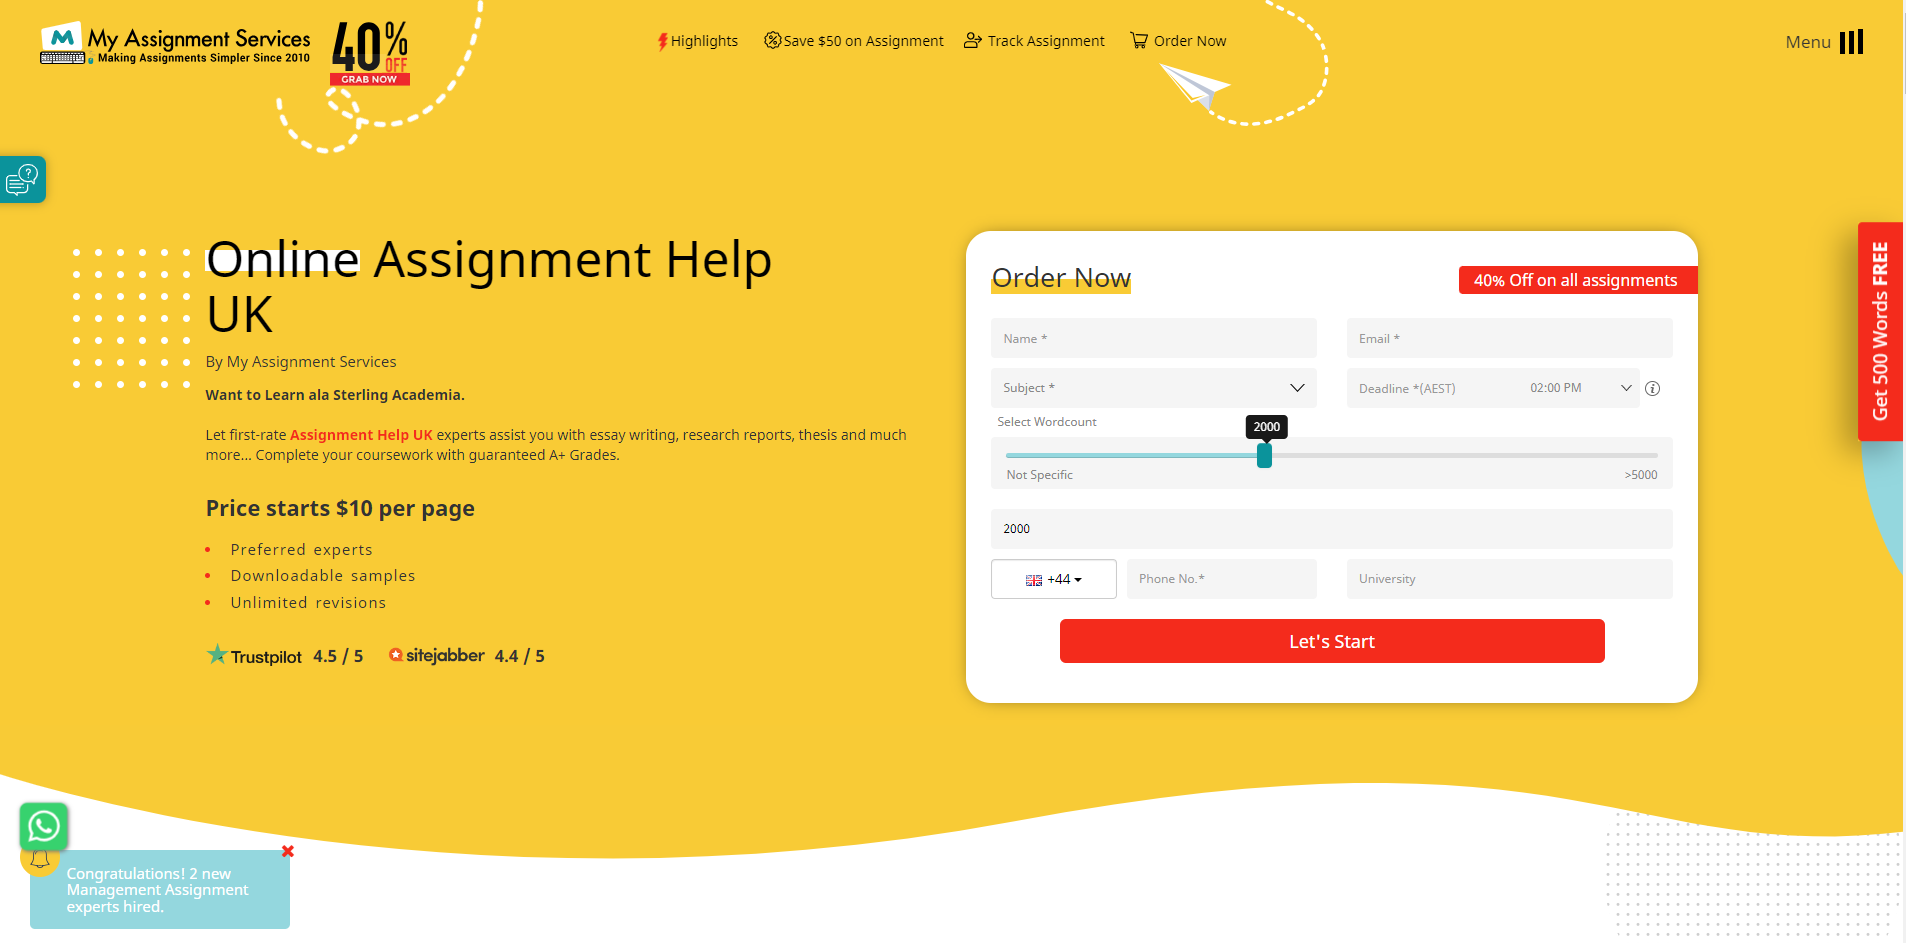Click the Let's Start button
The width and height of the screenshot is (1906, 943).
coord(1332,641)
